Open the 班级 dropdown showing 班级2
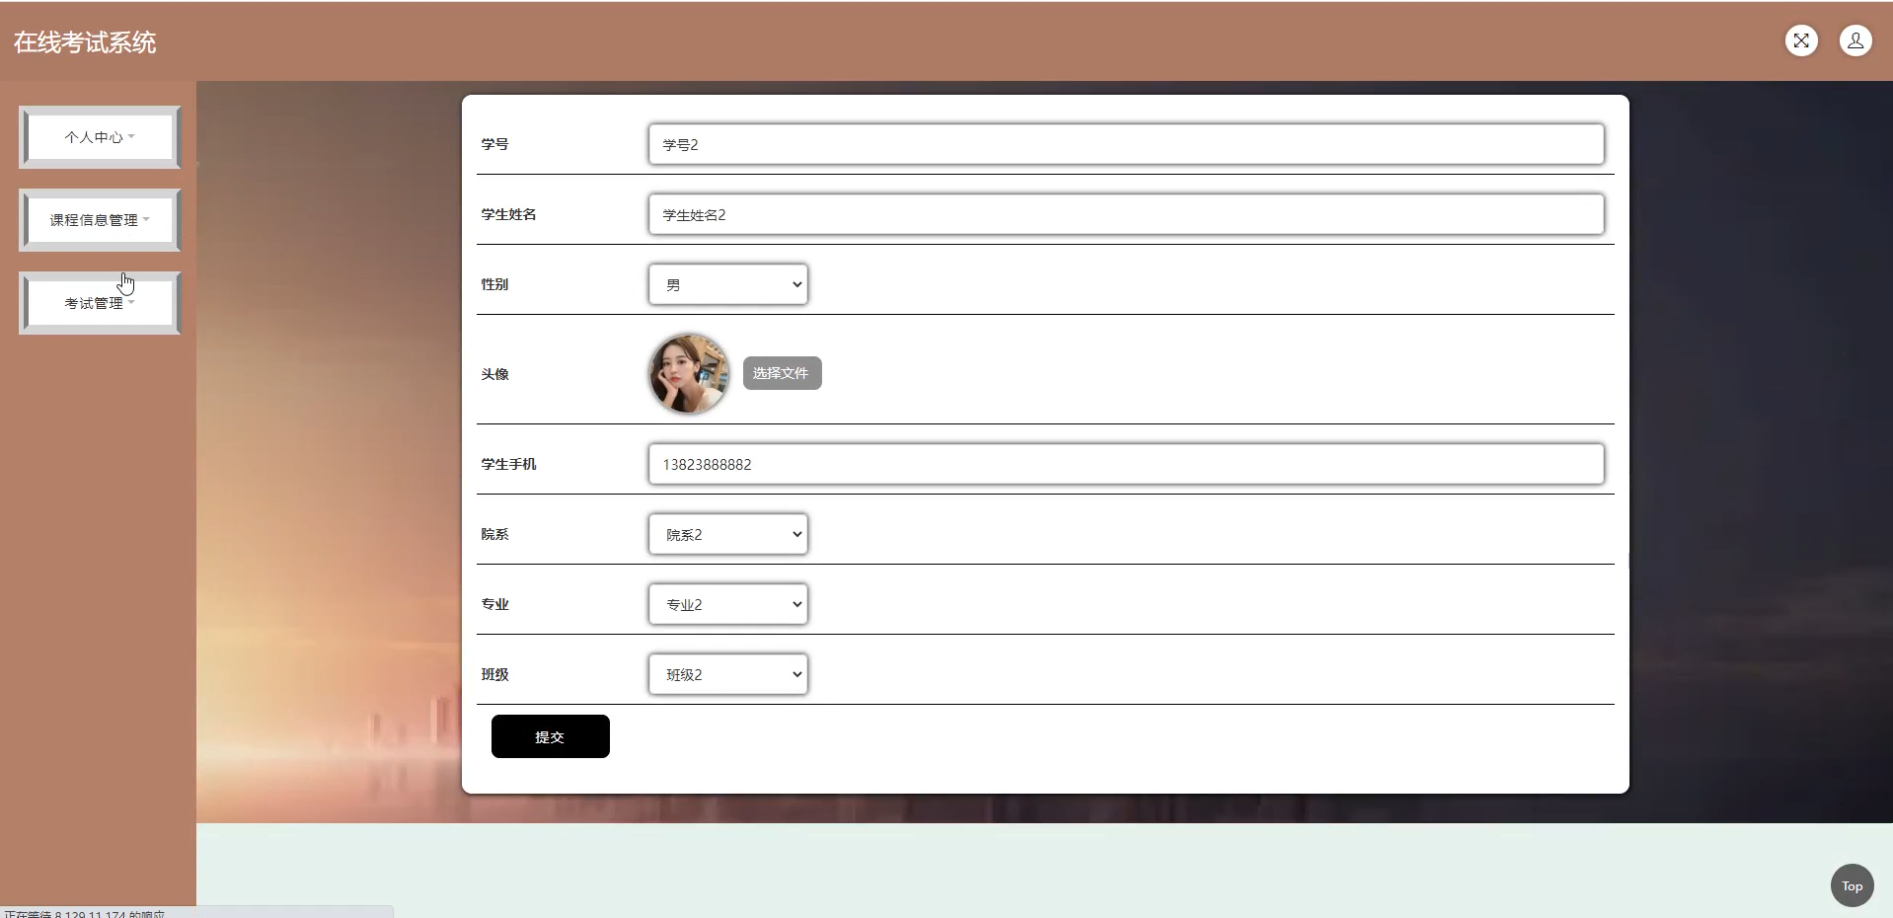This screenshot has height=918, width=1893. [x=728, y=674]
